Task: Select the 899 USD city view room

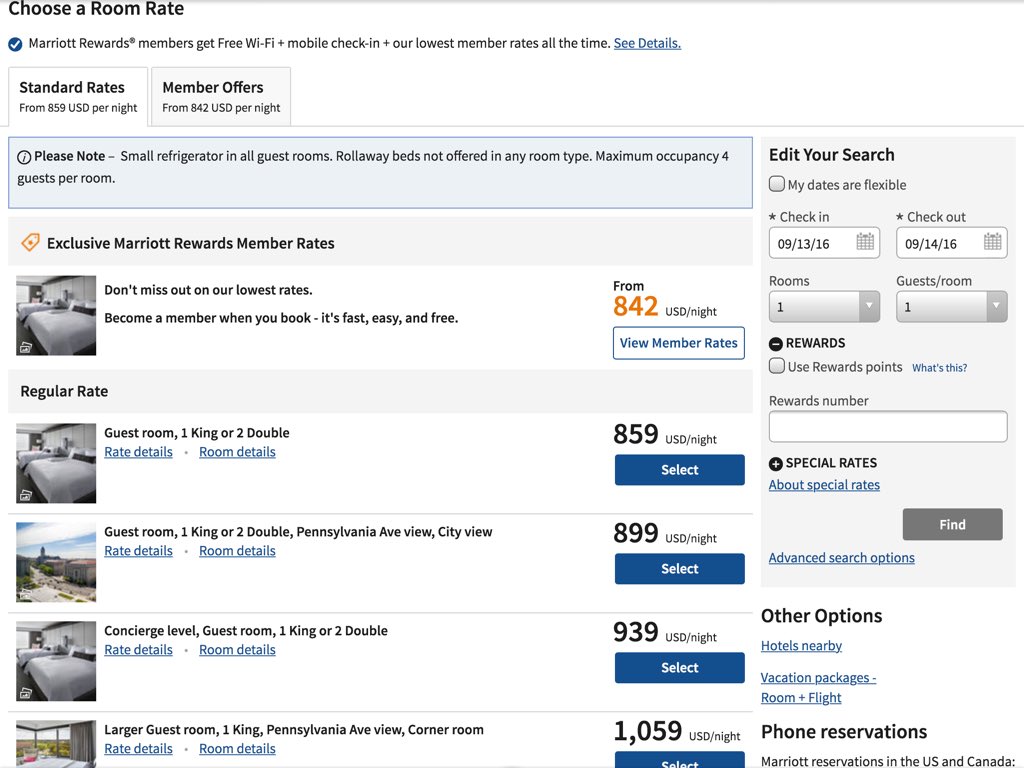Action: tap(679, 569)
